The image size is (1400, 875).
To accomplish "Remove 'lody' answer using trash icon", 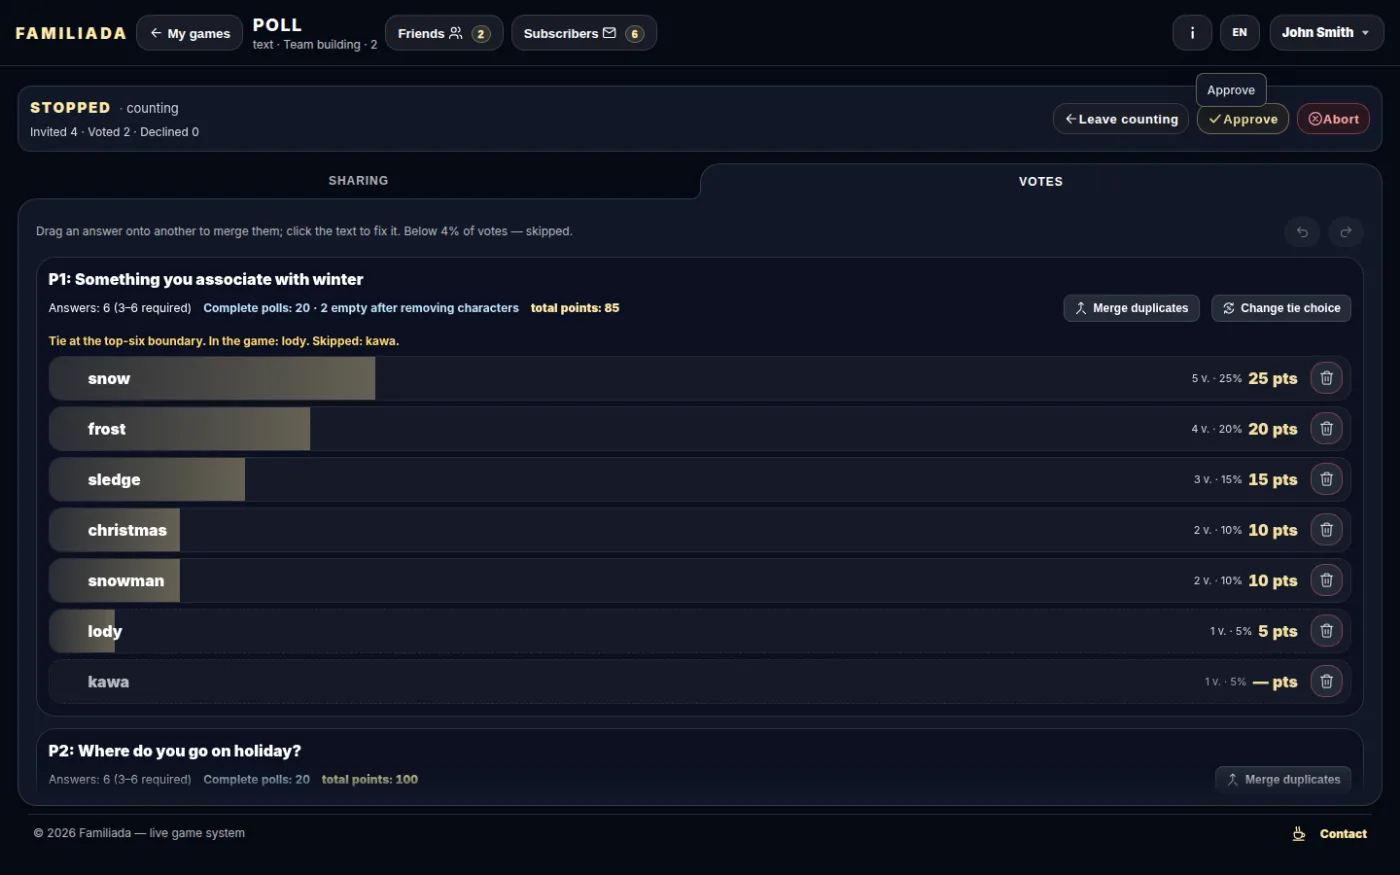I will [x=1326, y=631].
